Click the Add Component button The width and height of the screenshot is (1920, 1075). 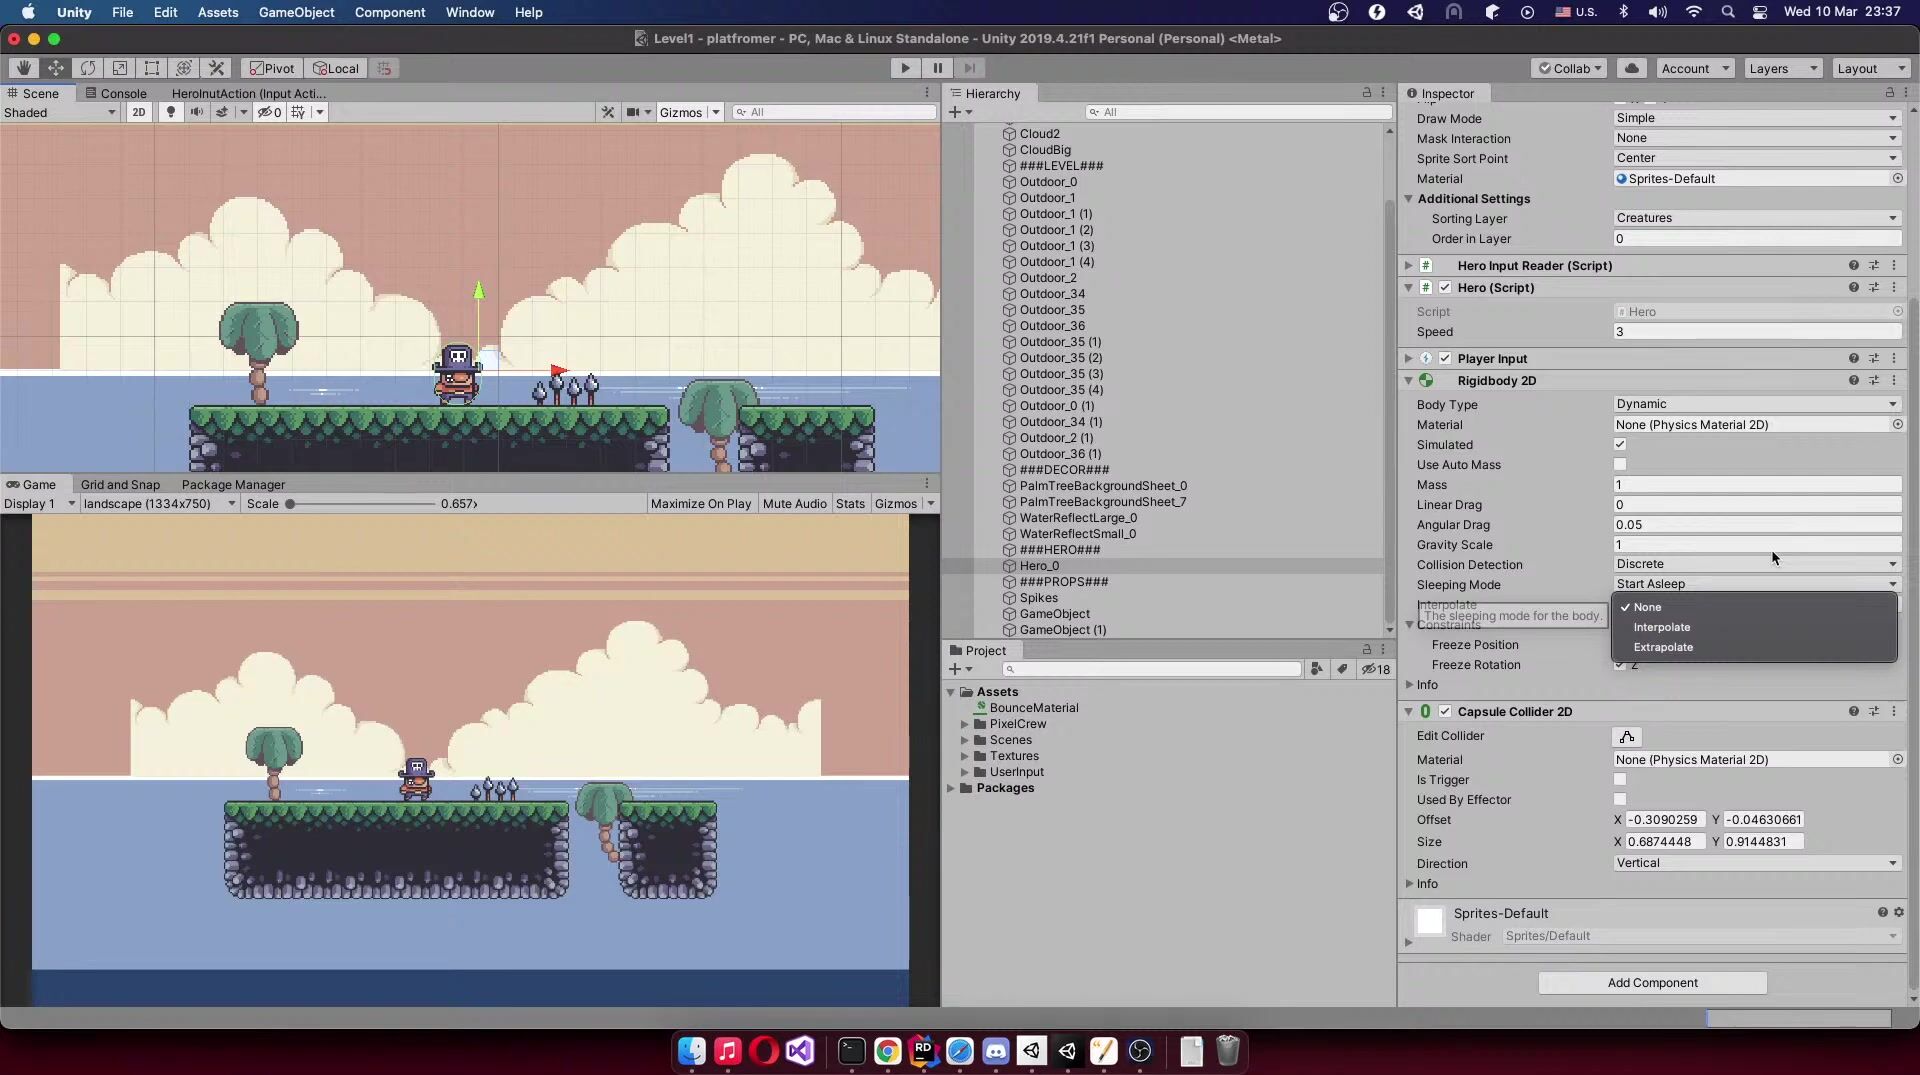(x=1652, y=983)
